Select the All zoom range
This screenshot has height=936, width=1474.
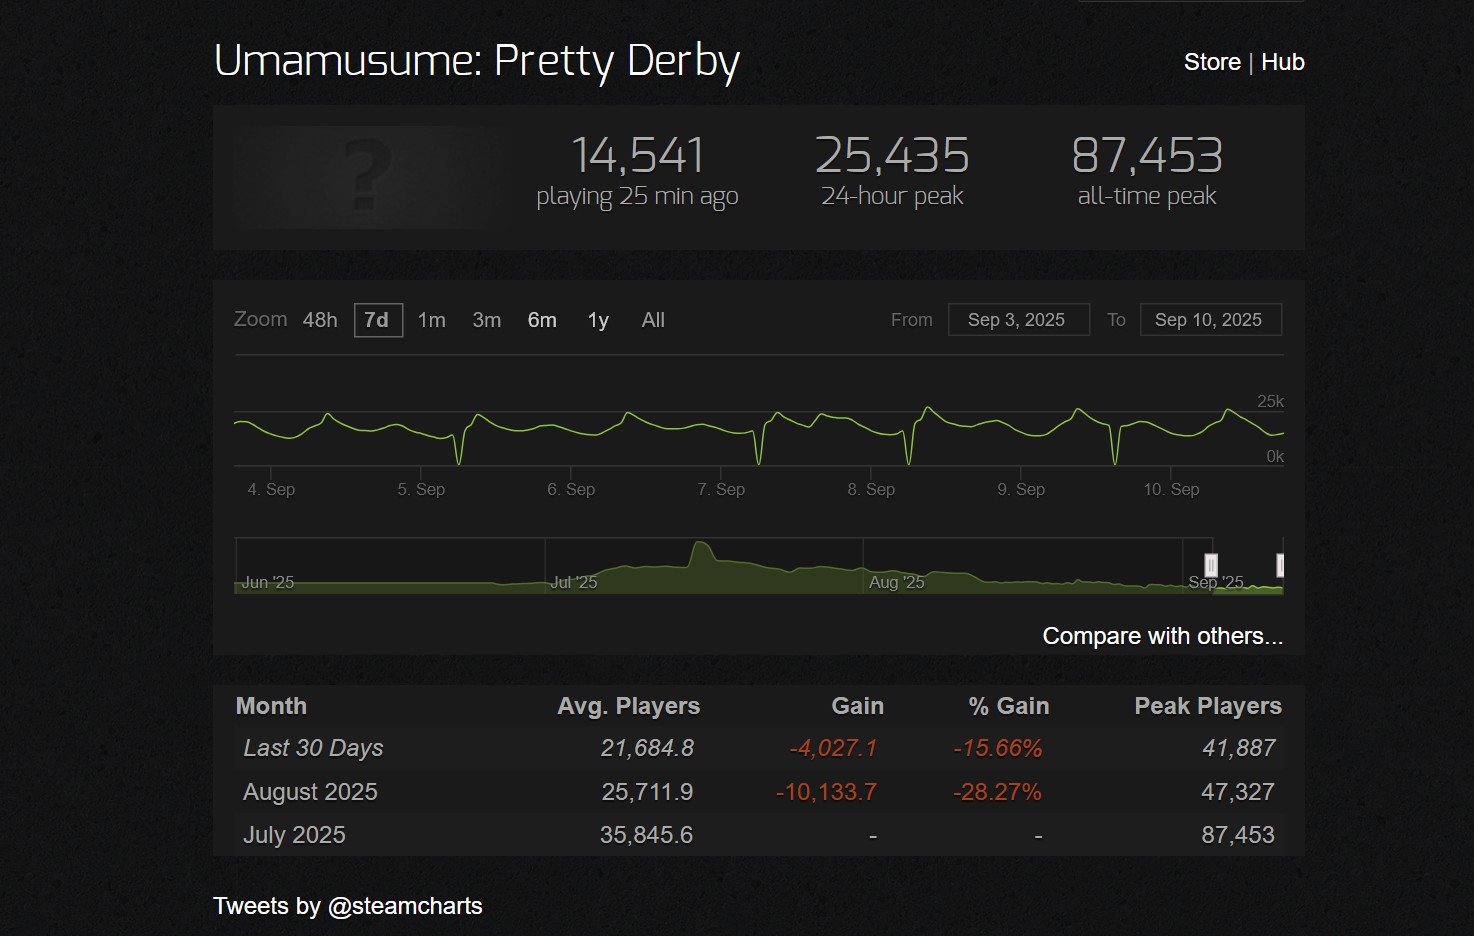(x=653, y=320)
